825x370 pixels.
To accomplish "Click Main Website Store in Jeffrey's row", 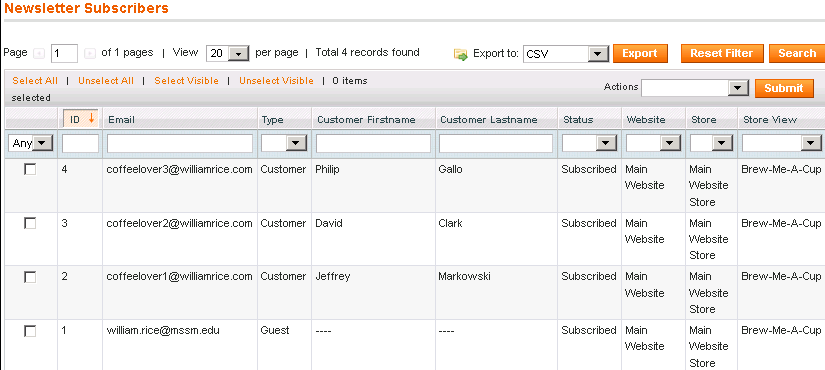I will pos(709,293).
